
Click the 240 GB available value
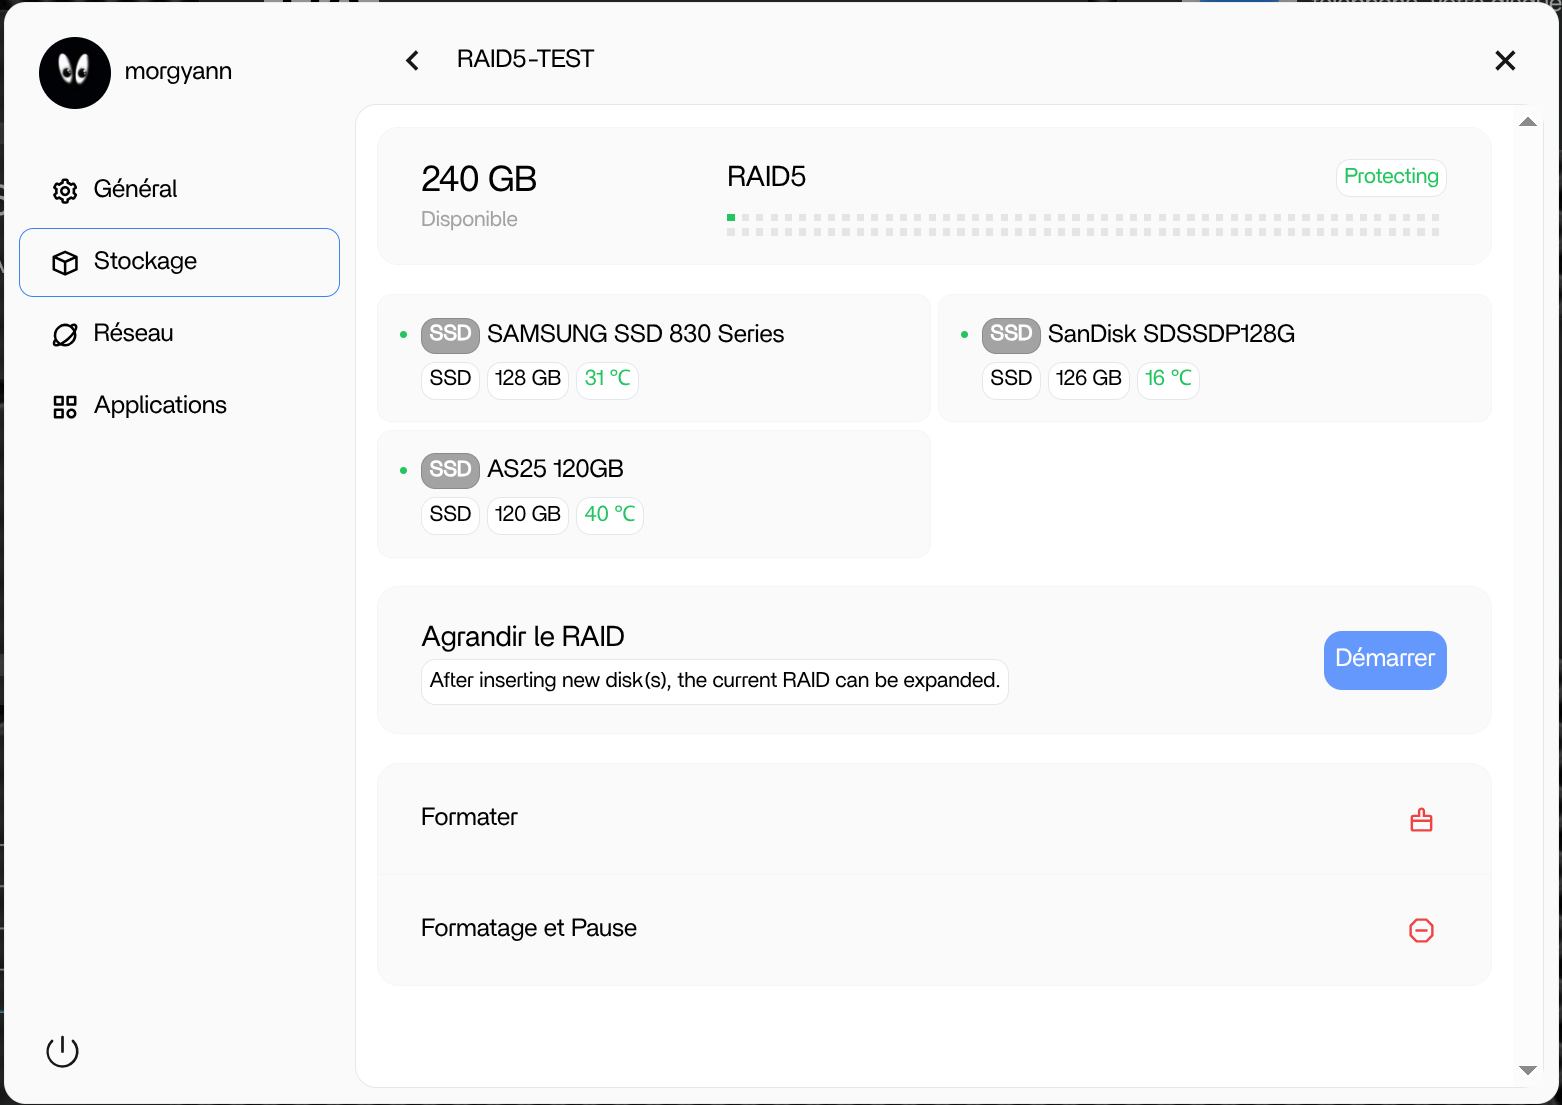pos(479,179)
